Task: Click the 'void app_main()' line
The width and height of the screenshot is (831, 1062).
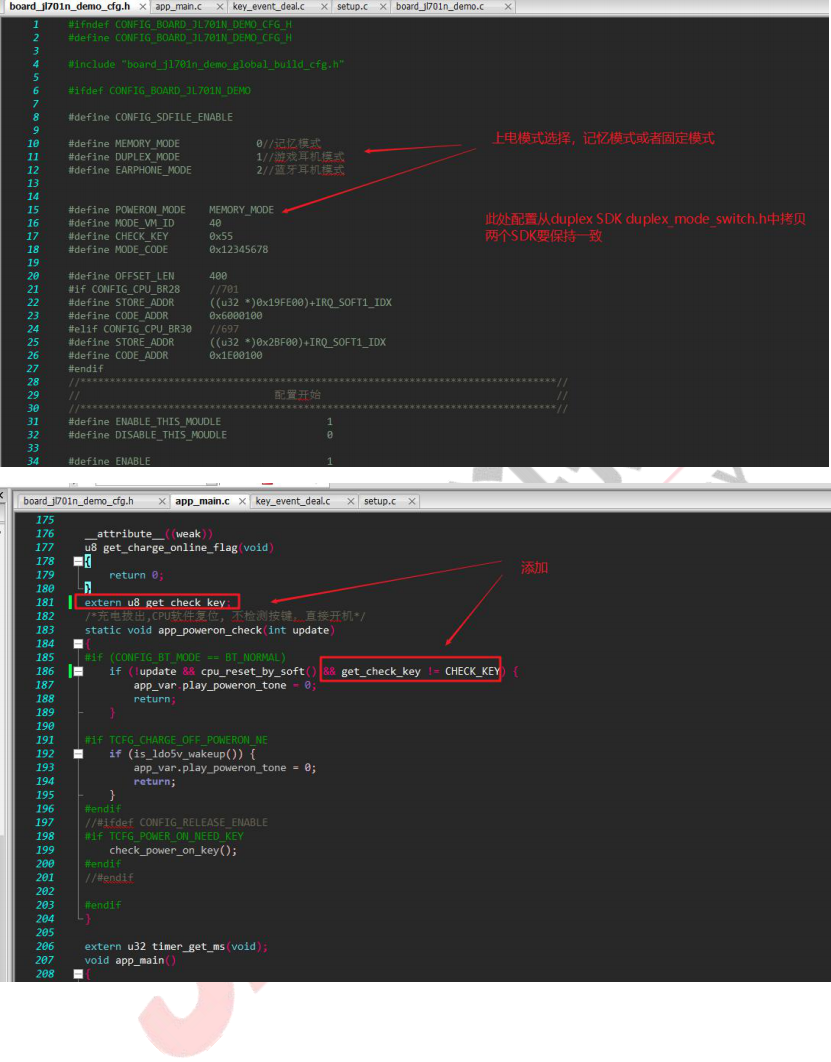Action: (x=130, y=960)
